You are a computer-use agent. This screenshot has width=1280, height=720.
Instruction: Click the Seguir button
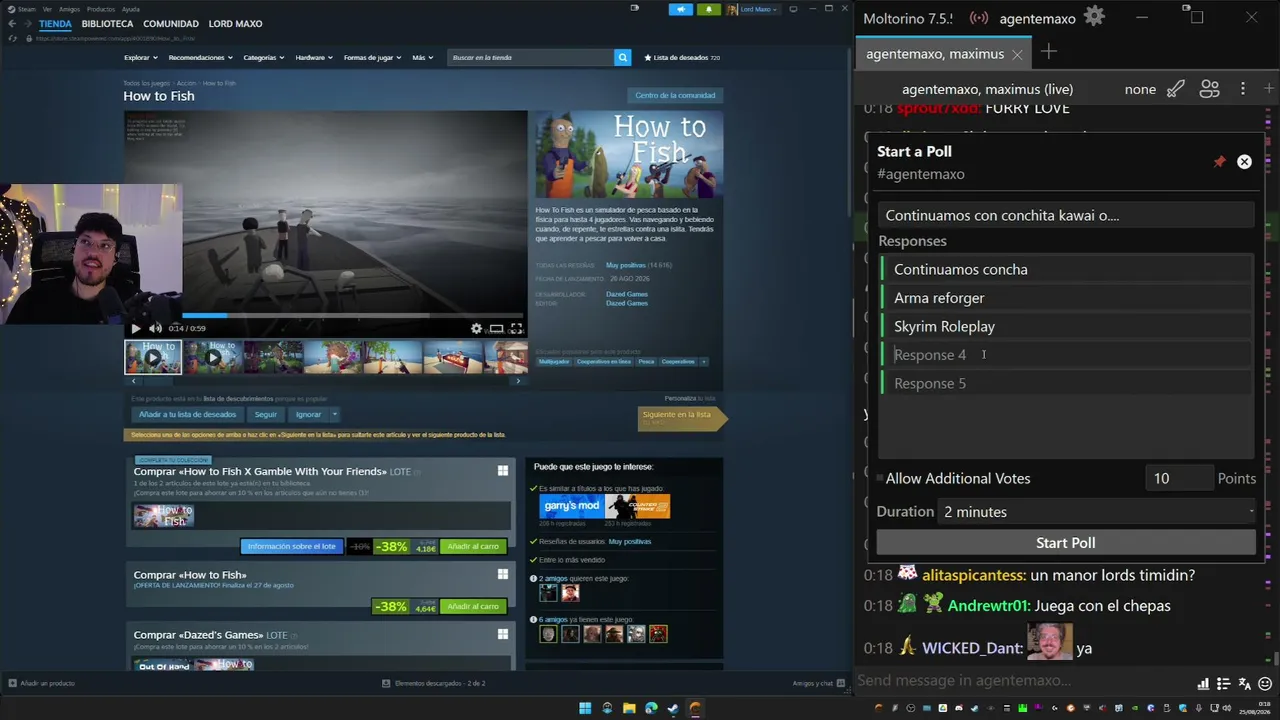click(x=265, y=414)
